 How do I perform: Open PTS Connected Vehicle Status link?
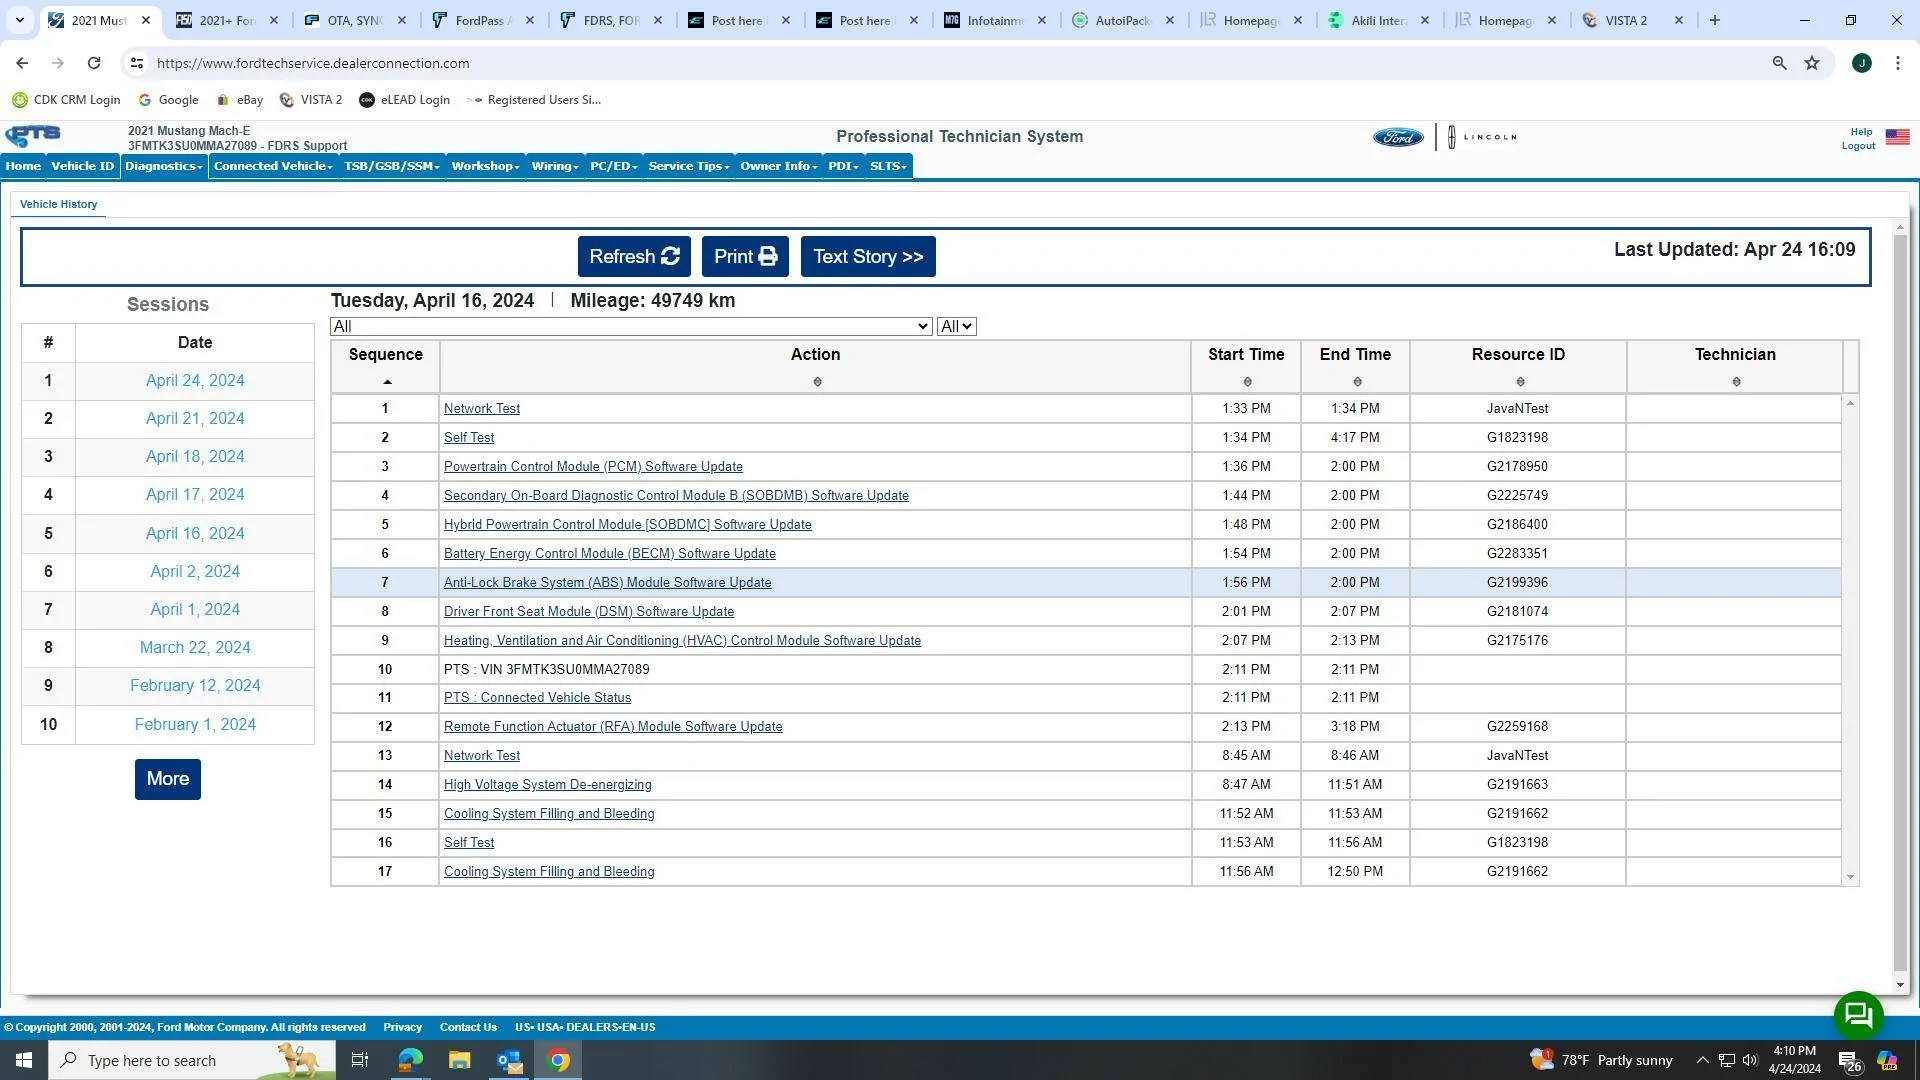(537, 698)
